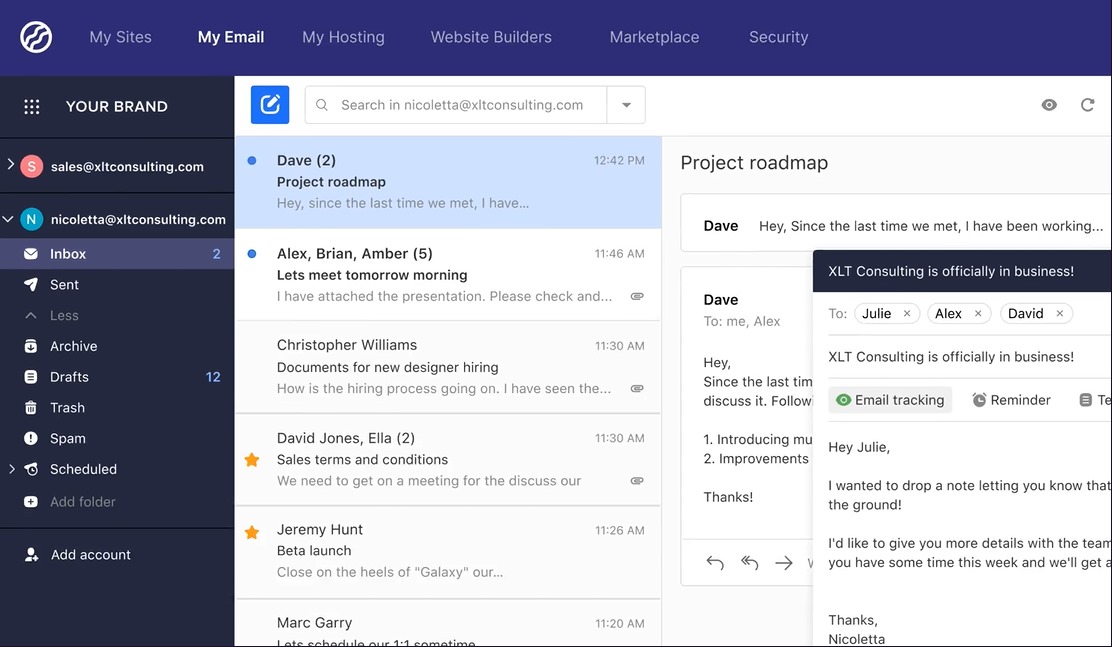This screenshot has height=647, width=1112.
Task: Remove recipient Julie from the To field
Action: (907, 314)
